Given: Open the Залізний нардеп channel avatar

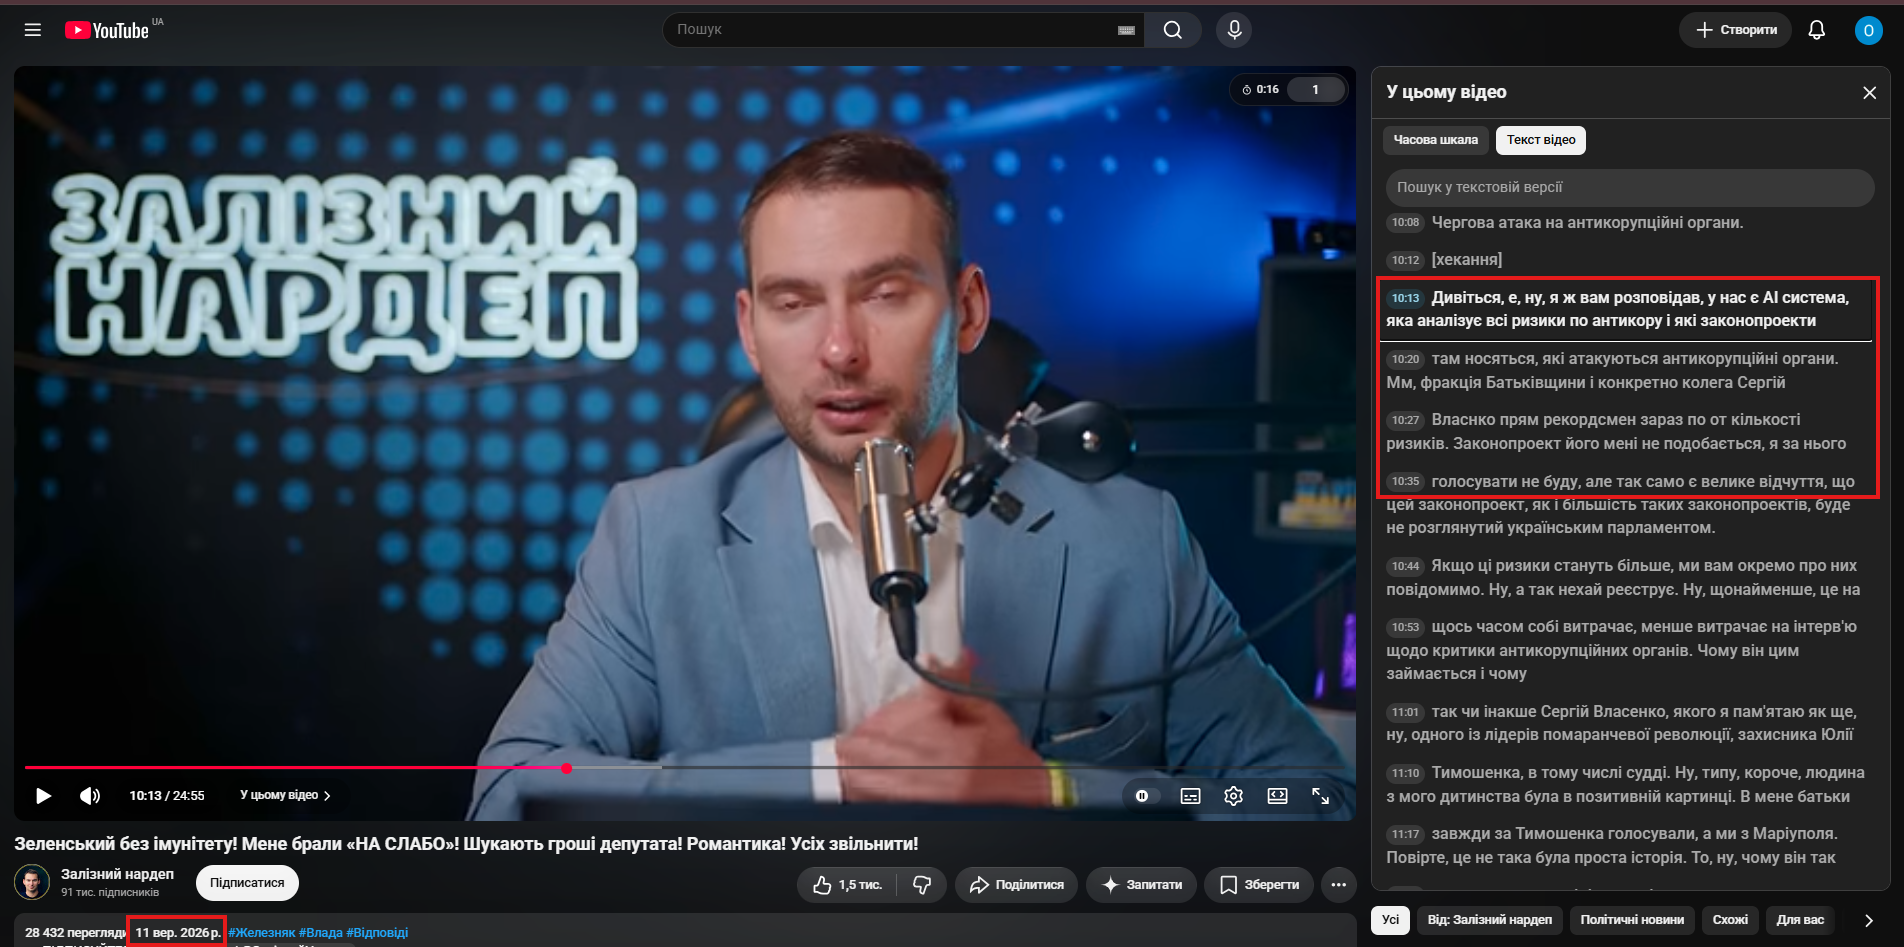Looking at the screenshot, I should point(32,882).
